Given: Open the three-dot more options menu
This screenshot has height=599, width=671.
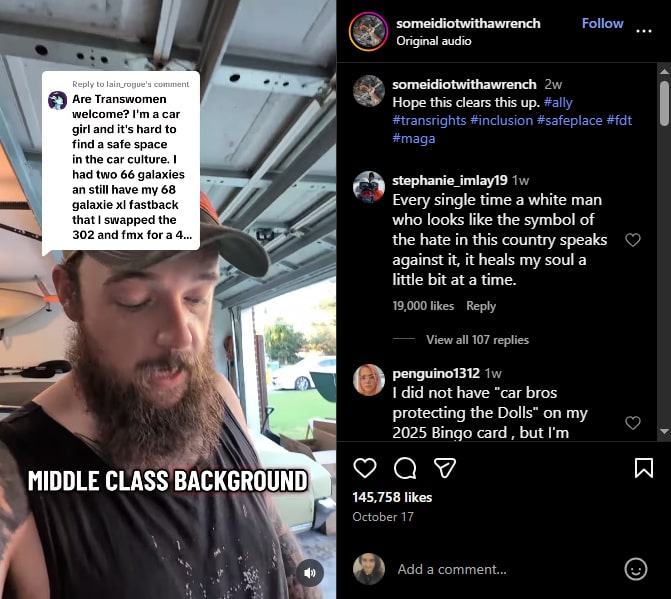Looking at the screenshot, I should [x=644, y=31].
